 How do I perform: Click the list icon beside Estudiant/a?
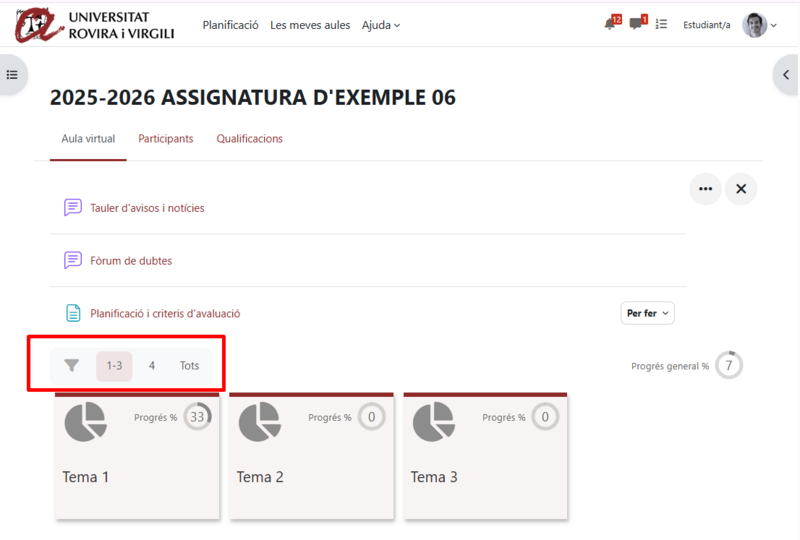[661, 25]
